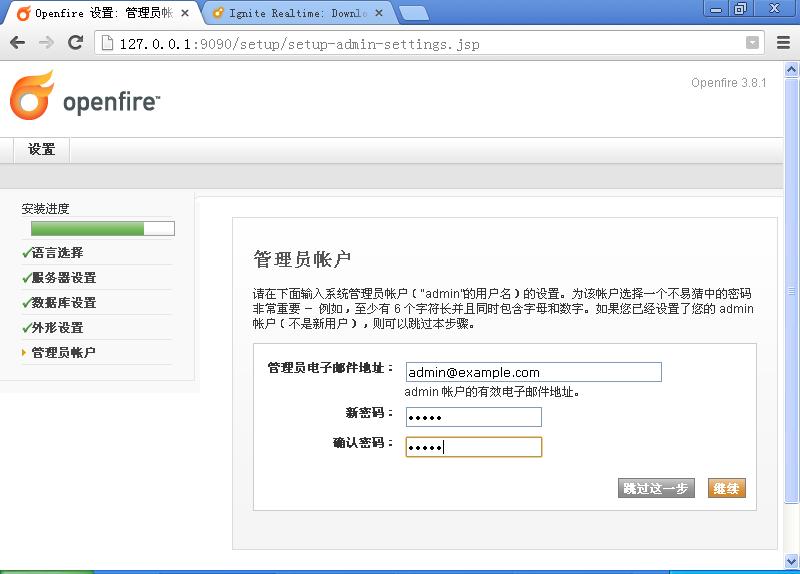
Task: Click the scrollbar down arrow
Action: point(791,561)
